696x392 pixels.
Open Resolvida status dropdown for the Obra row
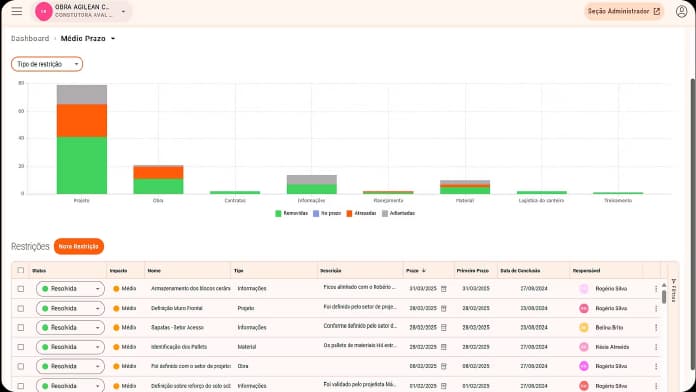point(70,366)
